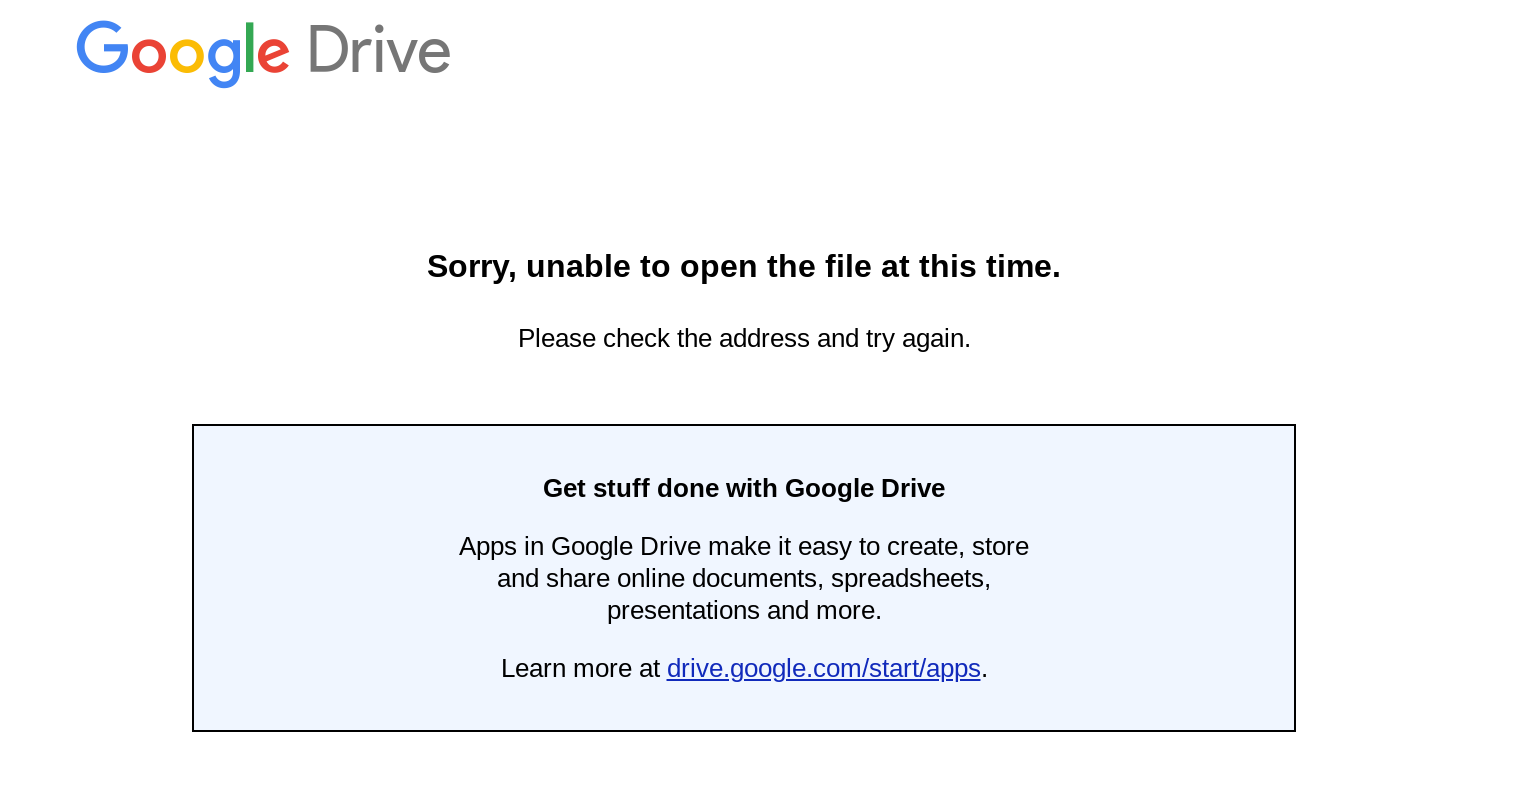Click the Google Drive logo
Image resolution: width=1518 pixels, height=806 pixels.
point(264,53)
